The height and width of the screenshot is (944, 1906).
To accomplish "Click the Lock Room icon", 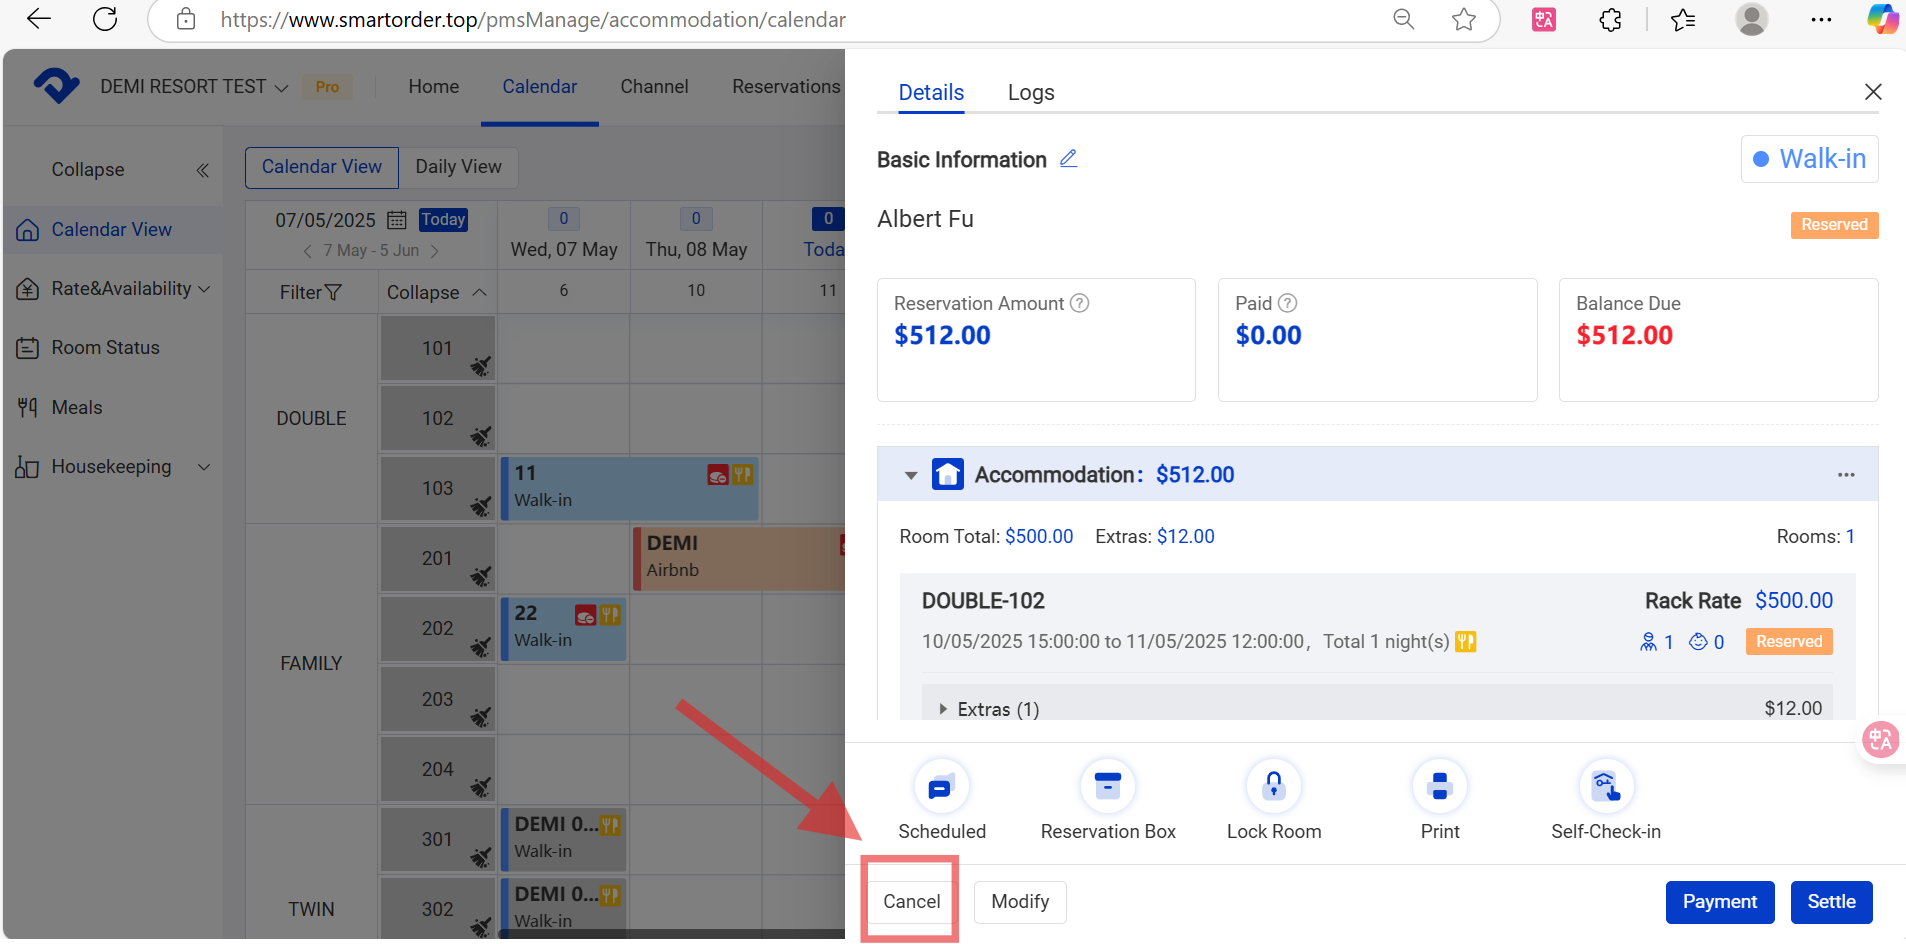I will pos(1273,788).
